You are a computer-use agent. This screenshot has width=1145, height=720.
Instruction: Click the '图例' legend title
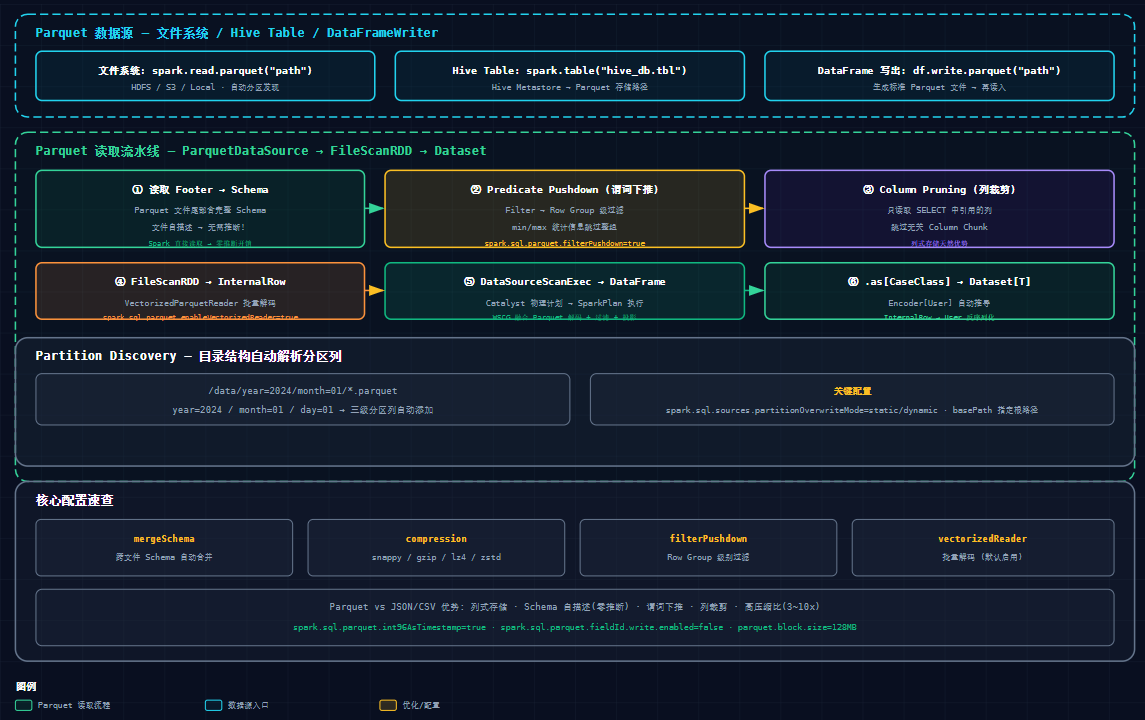(x=26, y=686)
